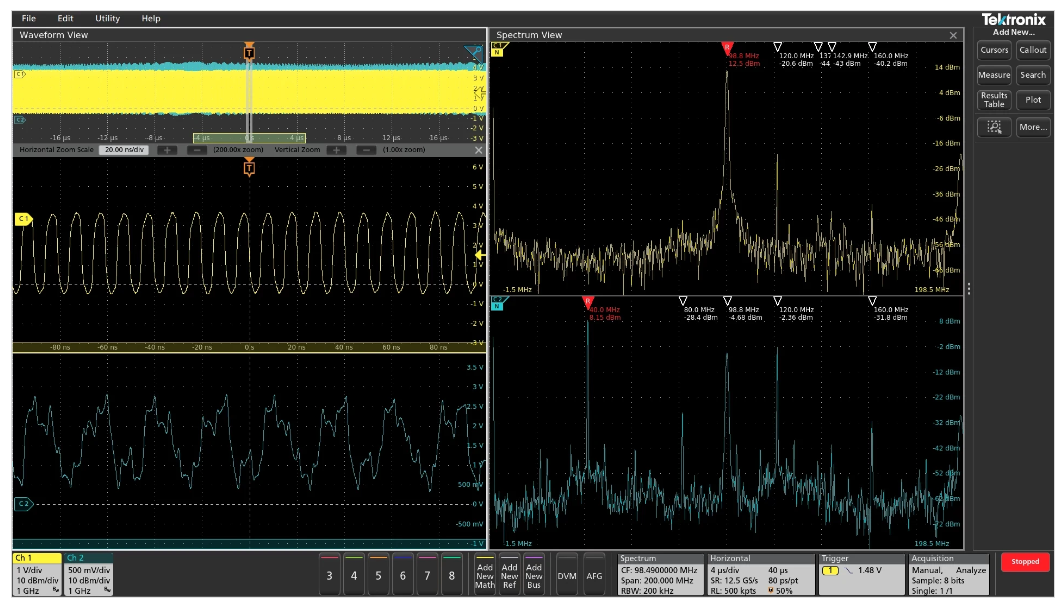Increase vertical zoom with plus button

(335, 150)
